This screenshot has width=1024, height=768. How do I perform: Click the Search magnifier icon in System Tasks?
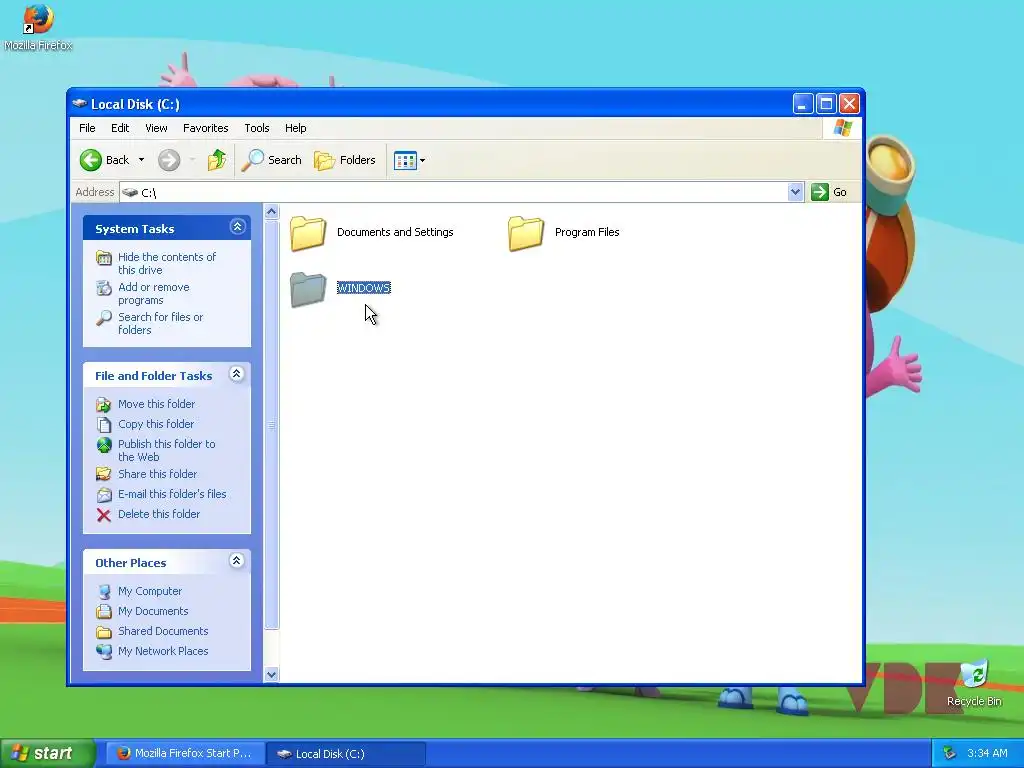104,318
